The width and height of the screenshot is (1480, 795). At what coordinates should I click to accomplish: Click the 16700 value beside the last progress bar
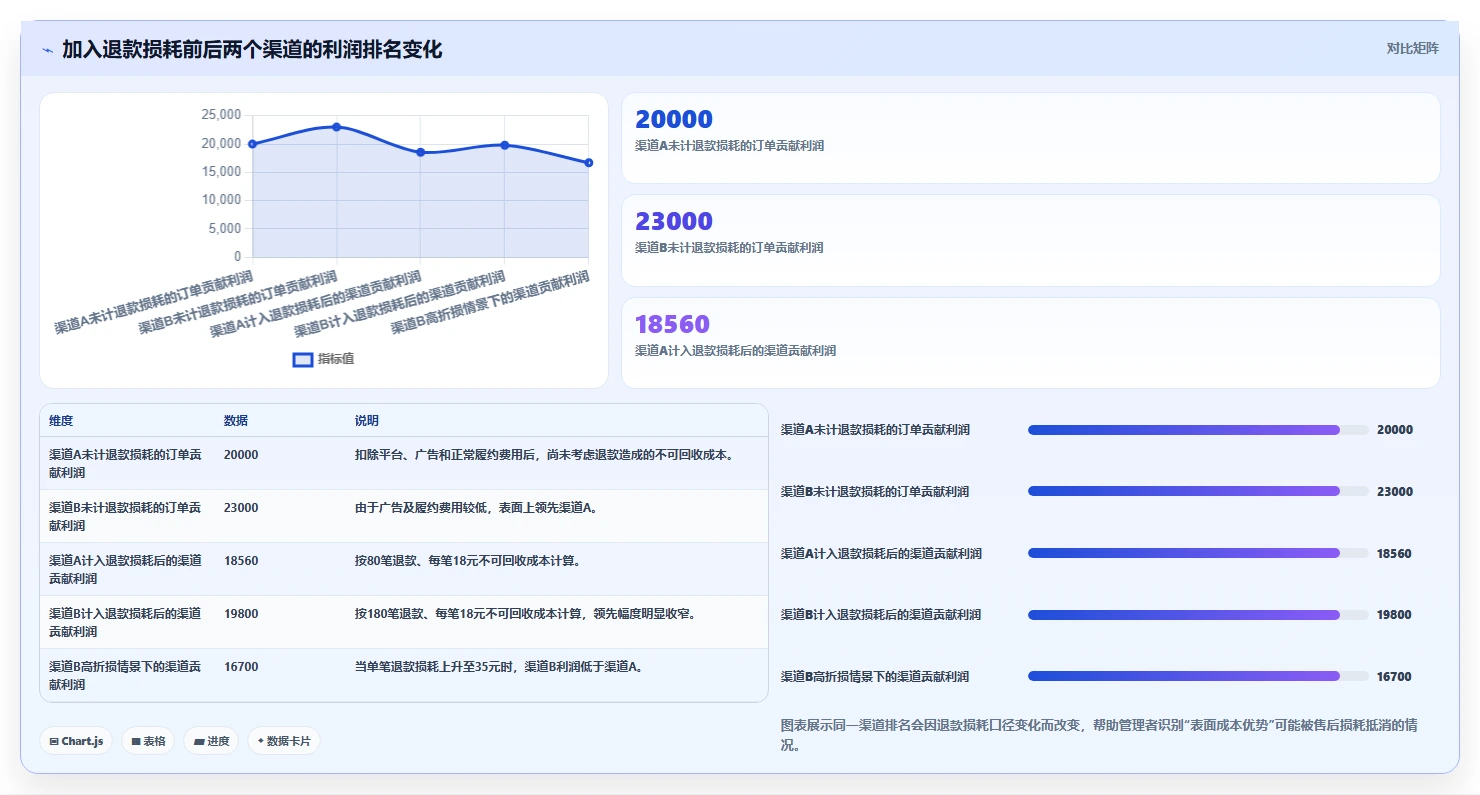click(1394, 677)
